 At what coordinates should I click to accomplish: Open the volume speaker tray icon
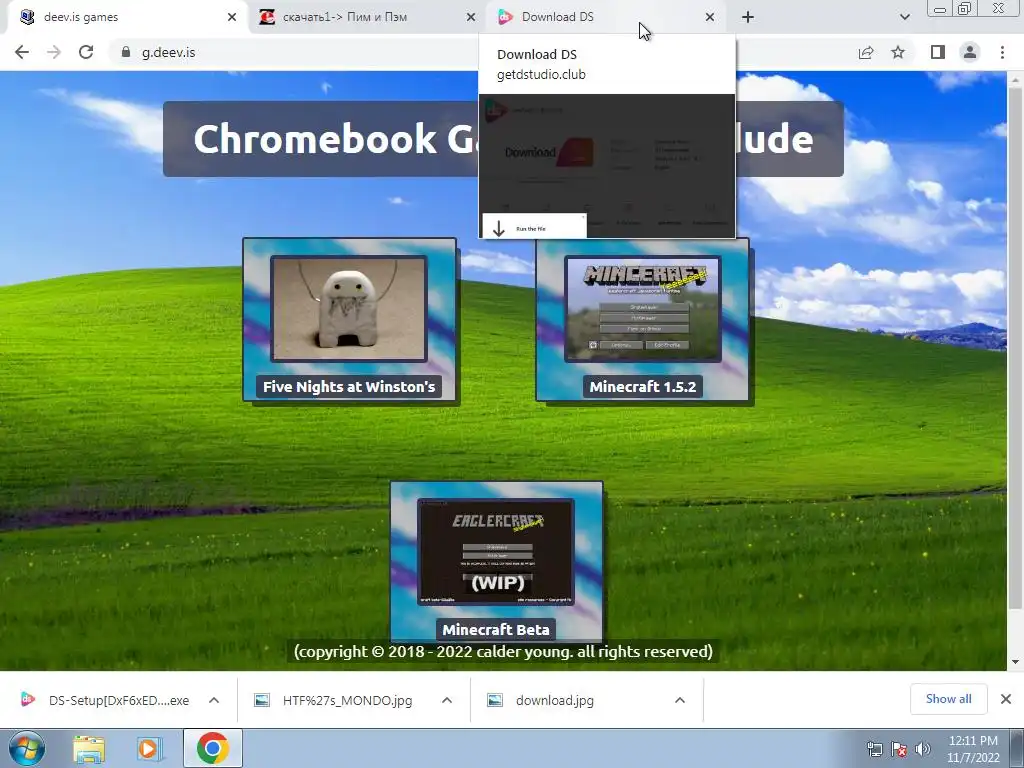tap(922, 749)
